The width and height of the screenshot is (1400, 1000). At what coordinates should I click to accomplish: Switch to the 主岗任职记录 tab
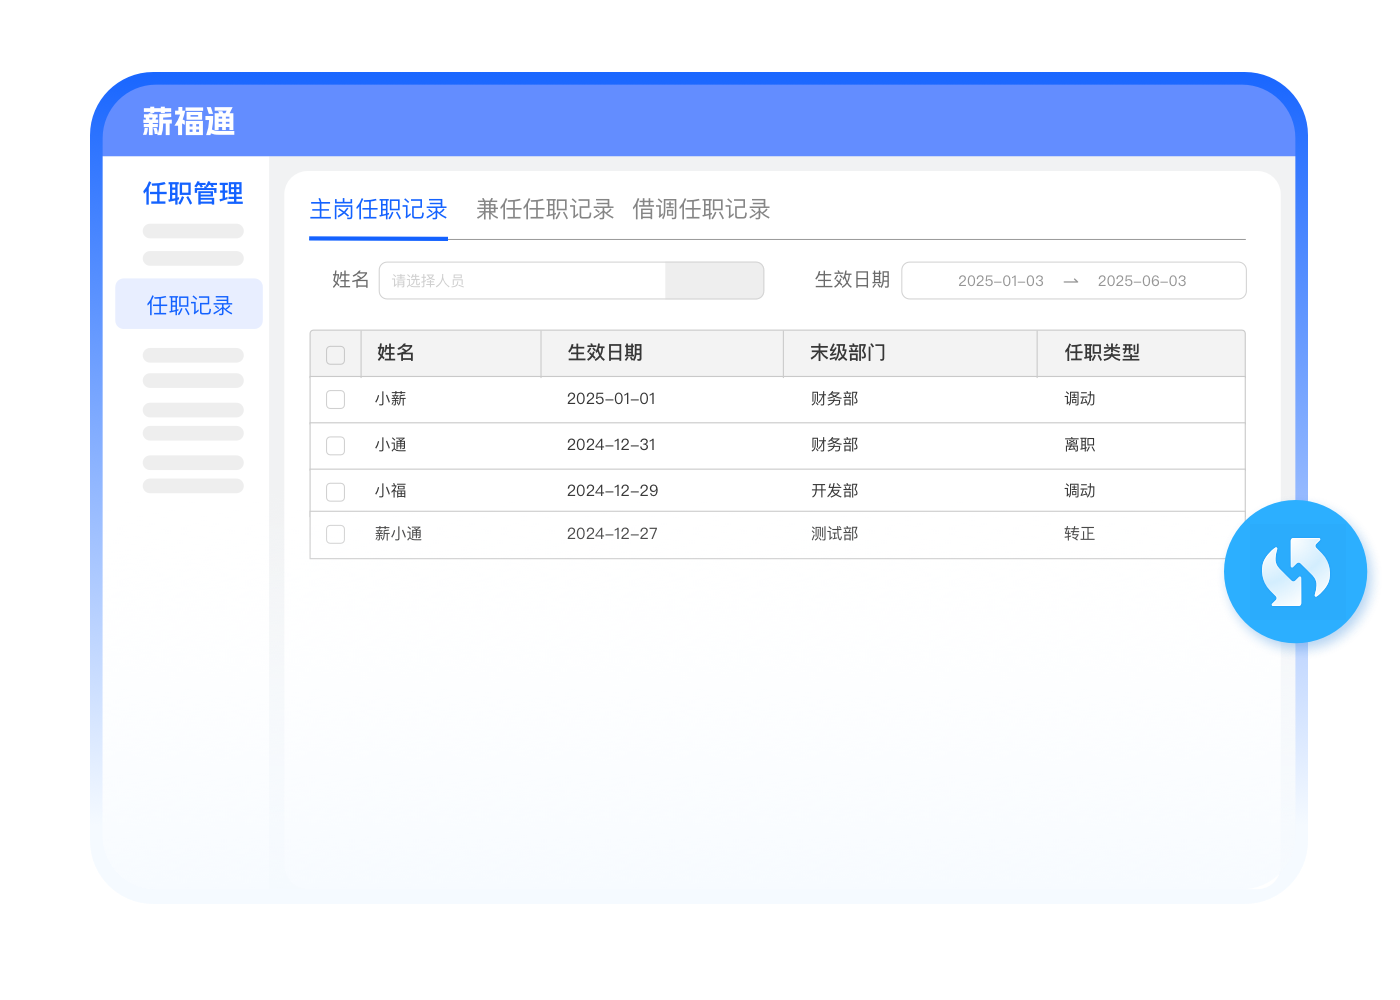(x=378, y=209)
